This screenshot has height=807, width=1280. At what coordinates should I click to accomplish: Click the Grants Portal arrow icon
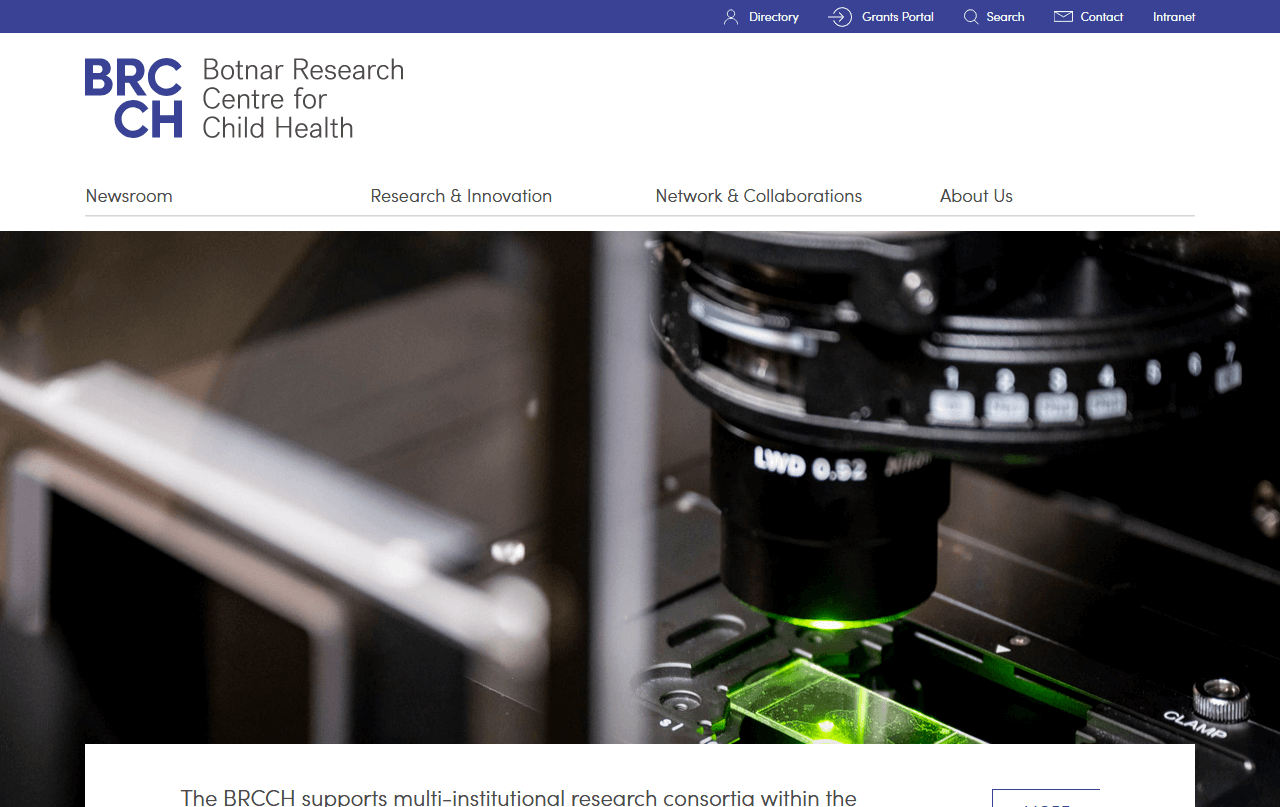pos(840,17)
